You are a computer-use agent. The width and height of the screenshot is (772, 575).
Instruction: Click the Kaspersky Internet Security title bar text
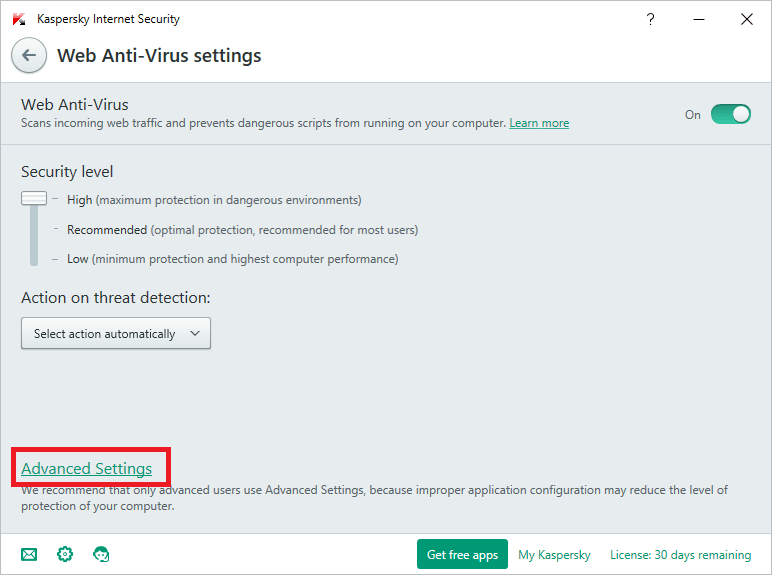pyautogui.click(x=108, y=19)
